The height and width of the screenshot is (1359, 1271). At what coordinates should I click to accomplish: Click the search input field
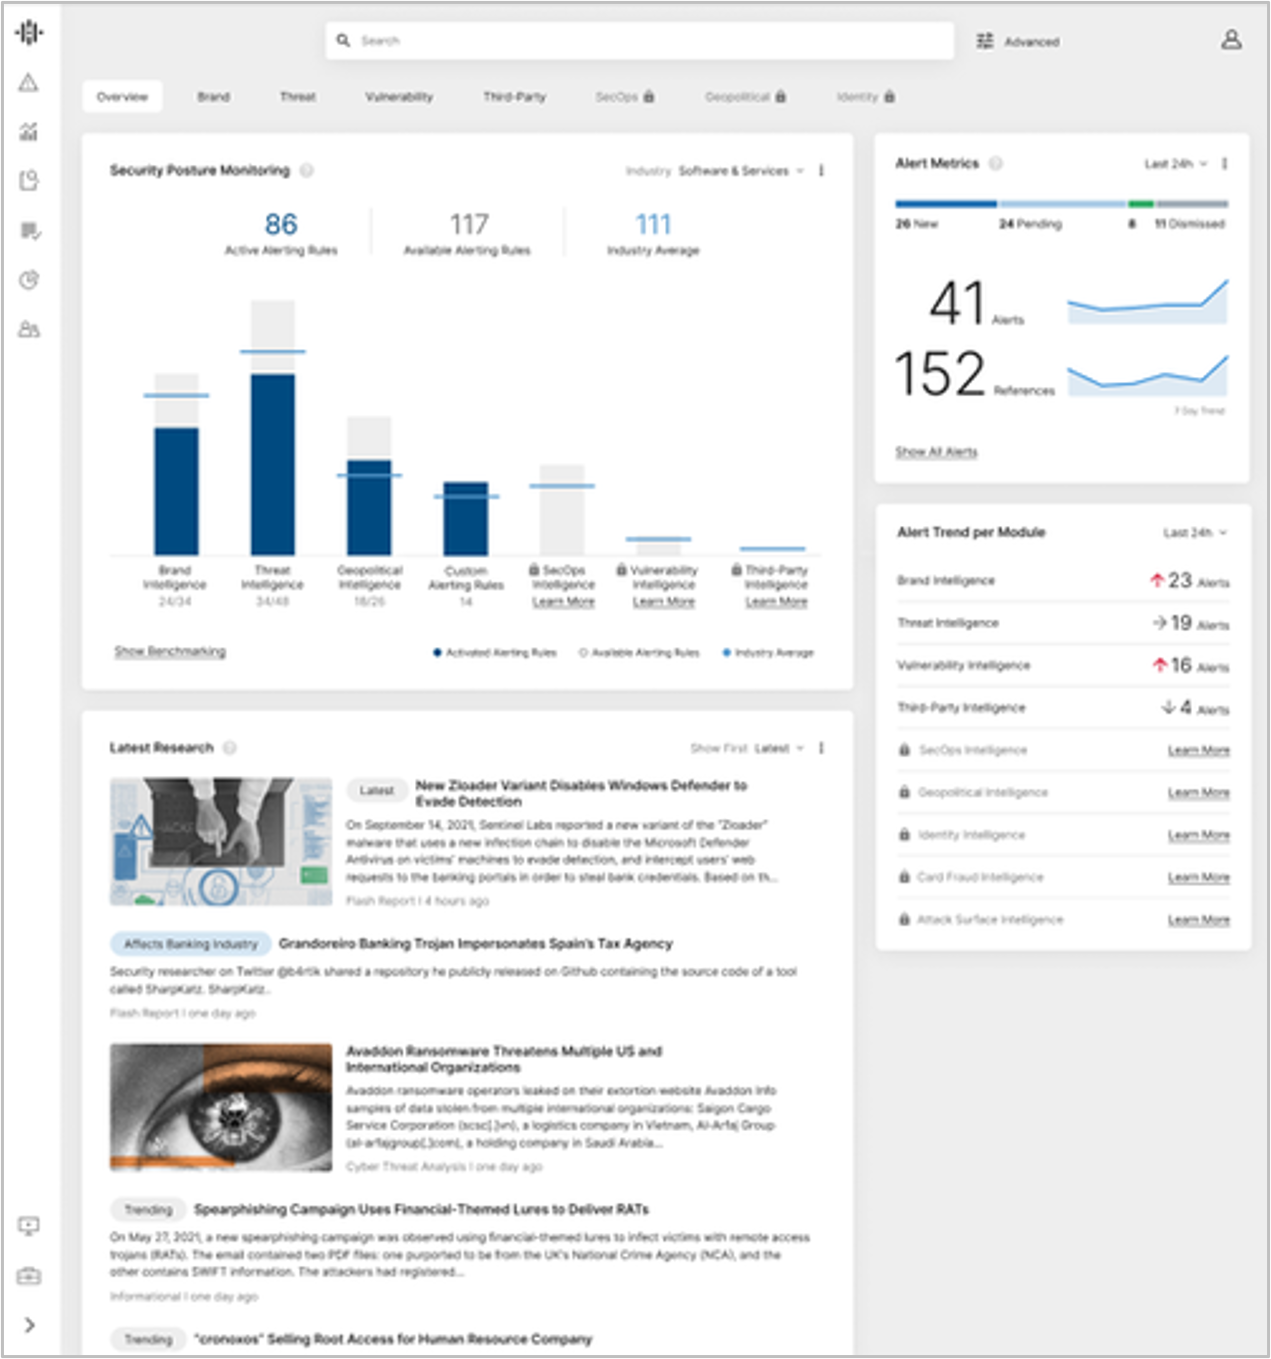click(640, 41)
